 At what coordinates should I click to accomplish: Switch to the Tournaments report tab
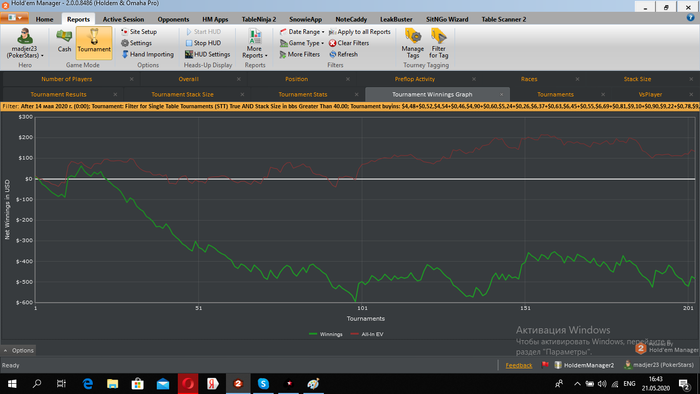pyautogui.click(x=555, y=95)
